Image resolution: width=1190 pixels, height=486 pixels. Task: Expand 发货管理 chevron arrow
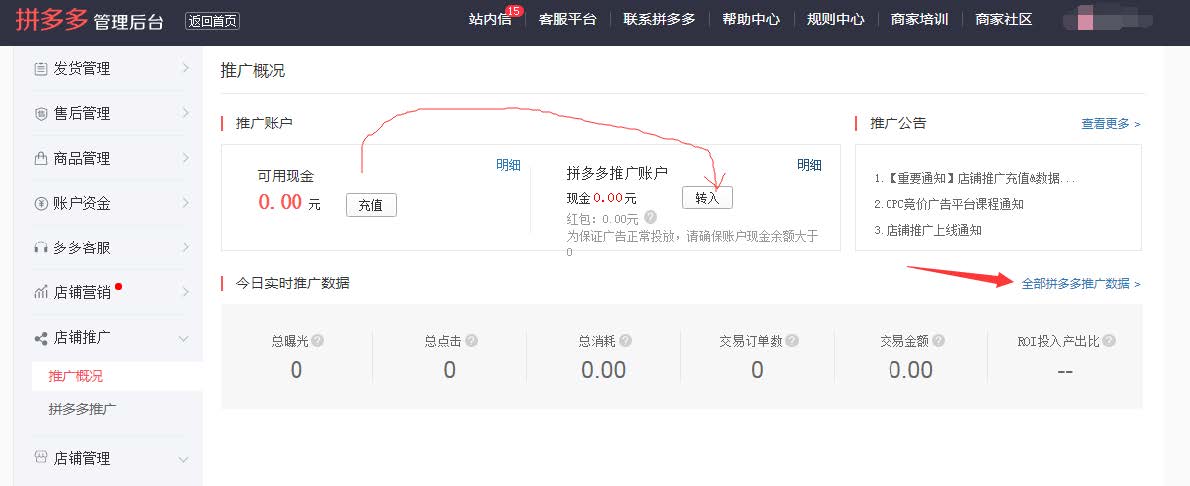click(x=185, y=68)
